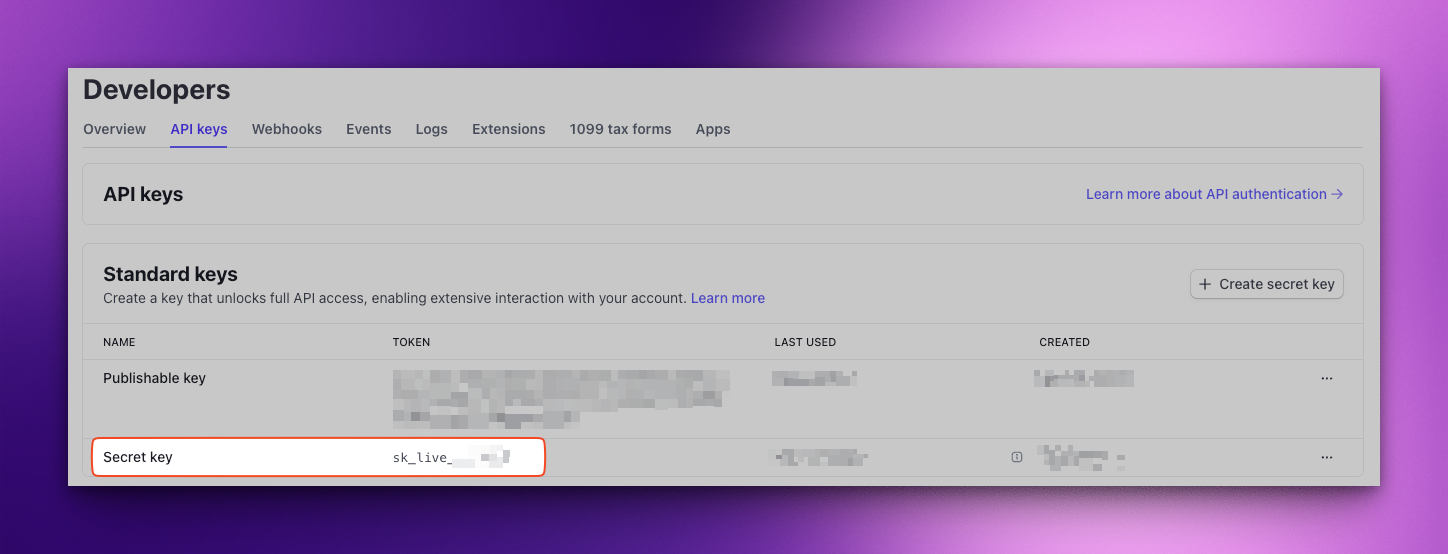Click the CREATED column header

[1064, 342]
